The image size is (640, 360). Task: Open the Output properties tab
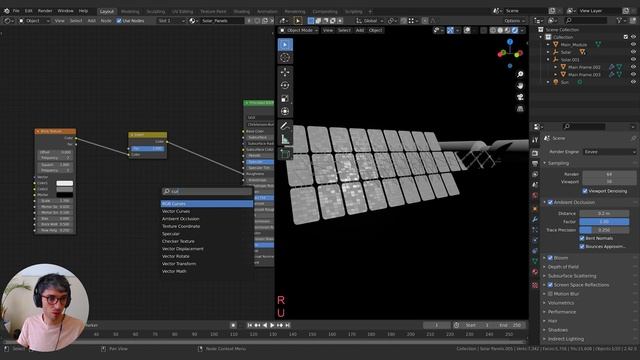coord(535,164)
